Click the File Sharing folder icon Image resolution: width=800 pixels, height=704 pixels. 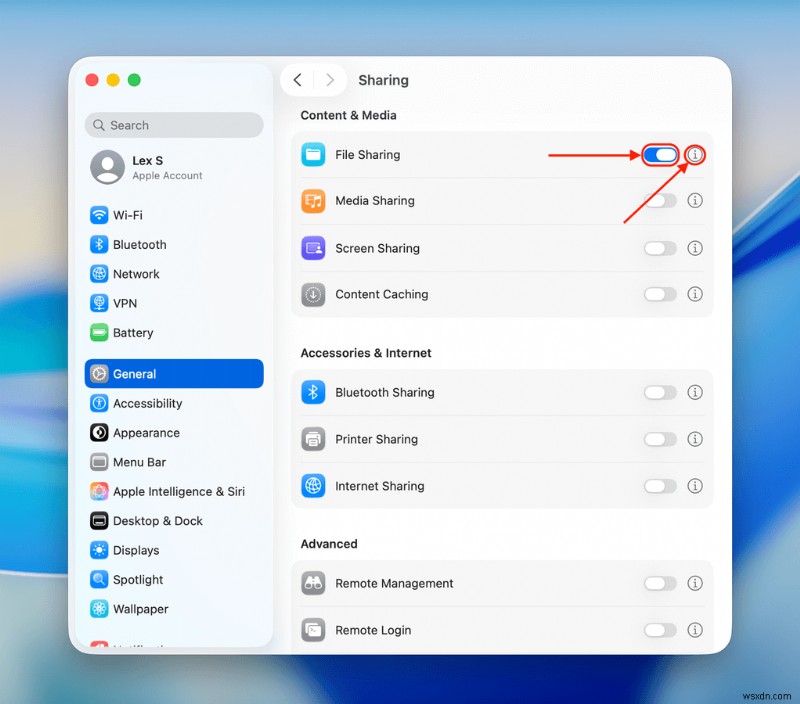click(313, 155)
